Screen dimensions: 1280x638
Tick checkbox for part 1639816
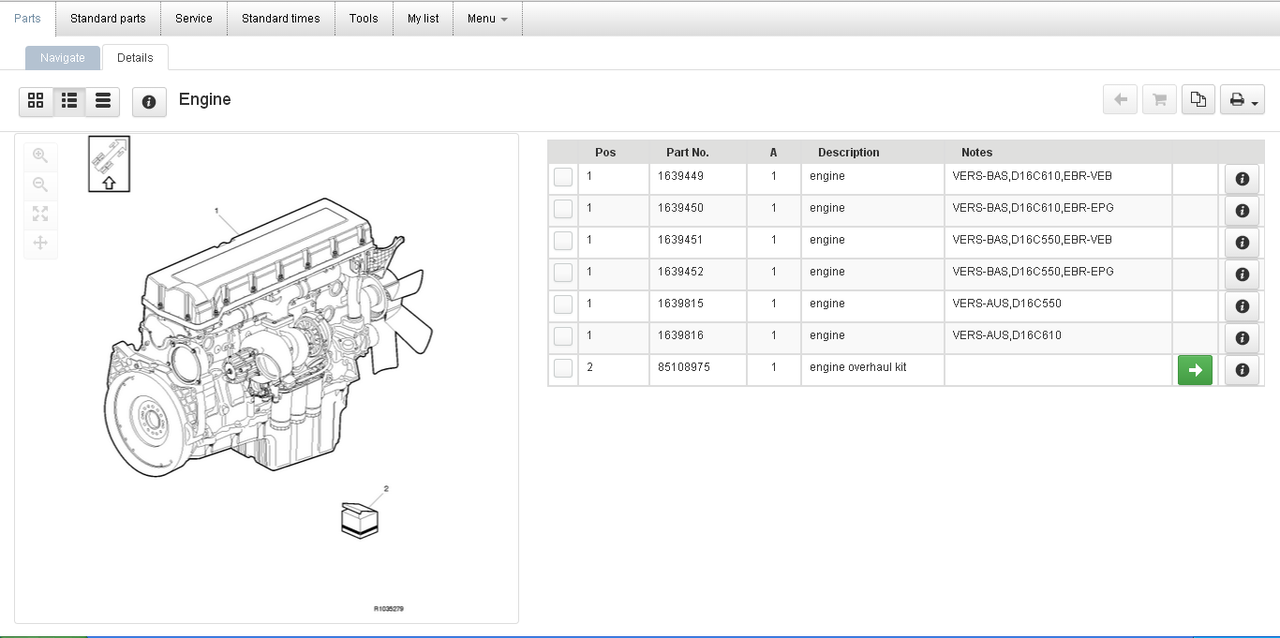tap(563, 337)
